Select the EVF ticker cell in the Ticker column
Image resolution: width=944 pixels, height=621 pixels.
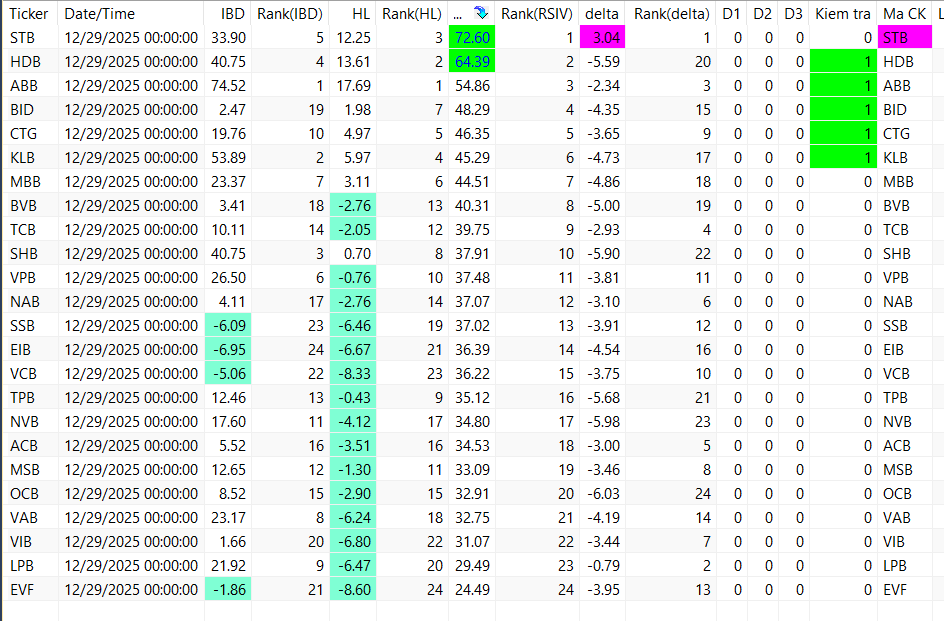click(x=30, y=590)
